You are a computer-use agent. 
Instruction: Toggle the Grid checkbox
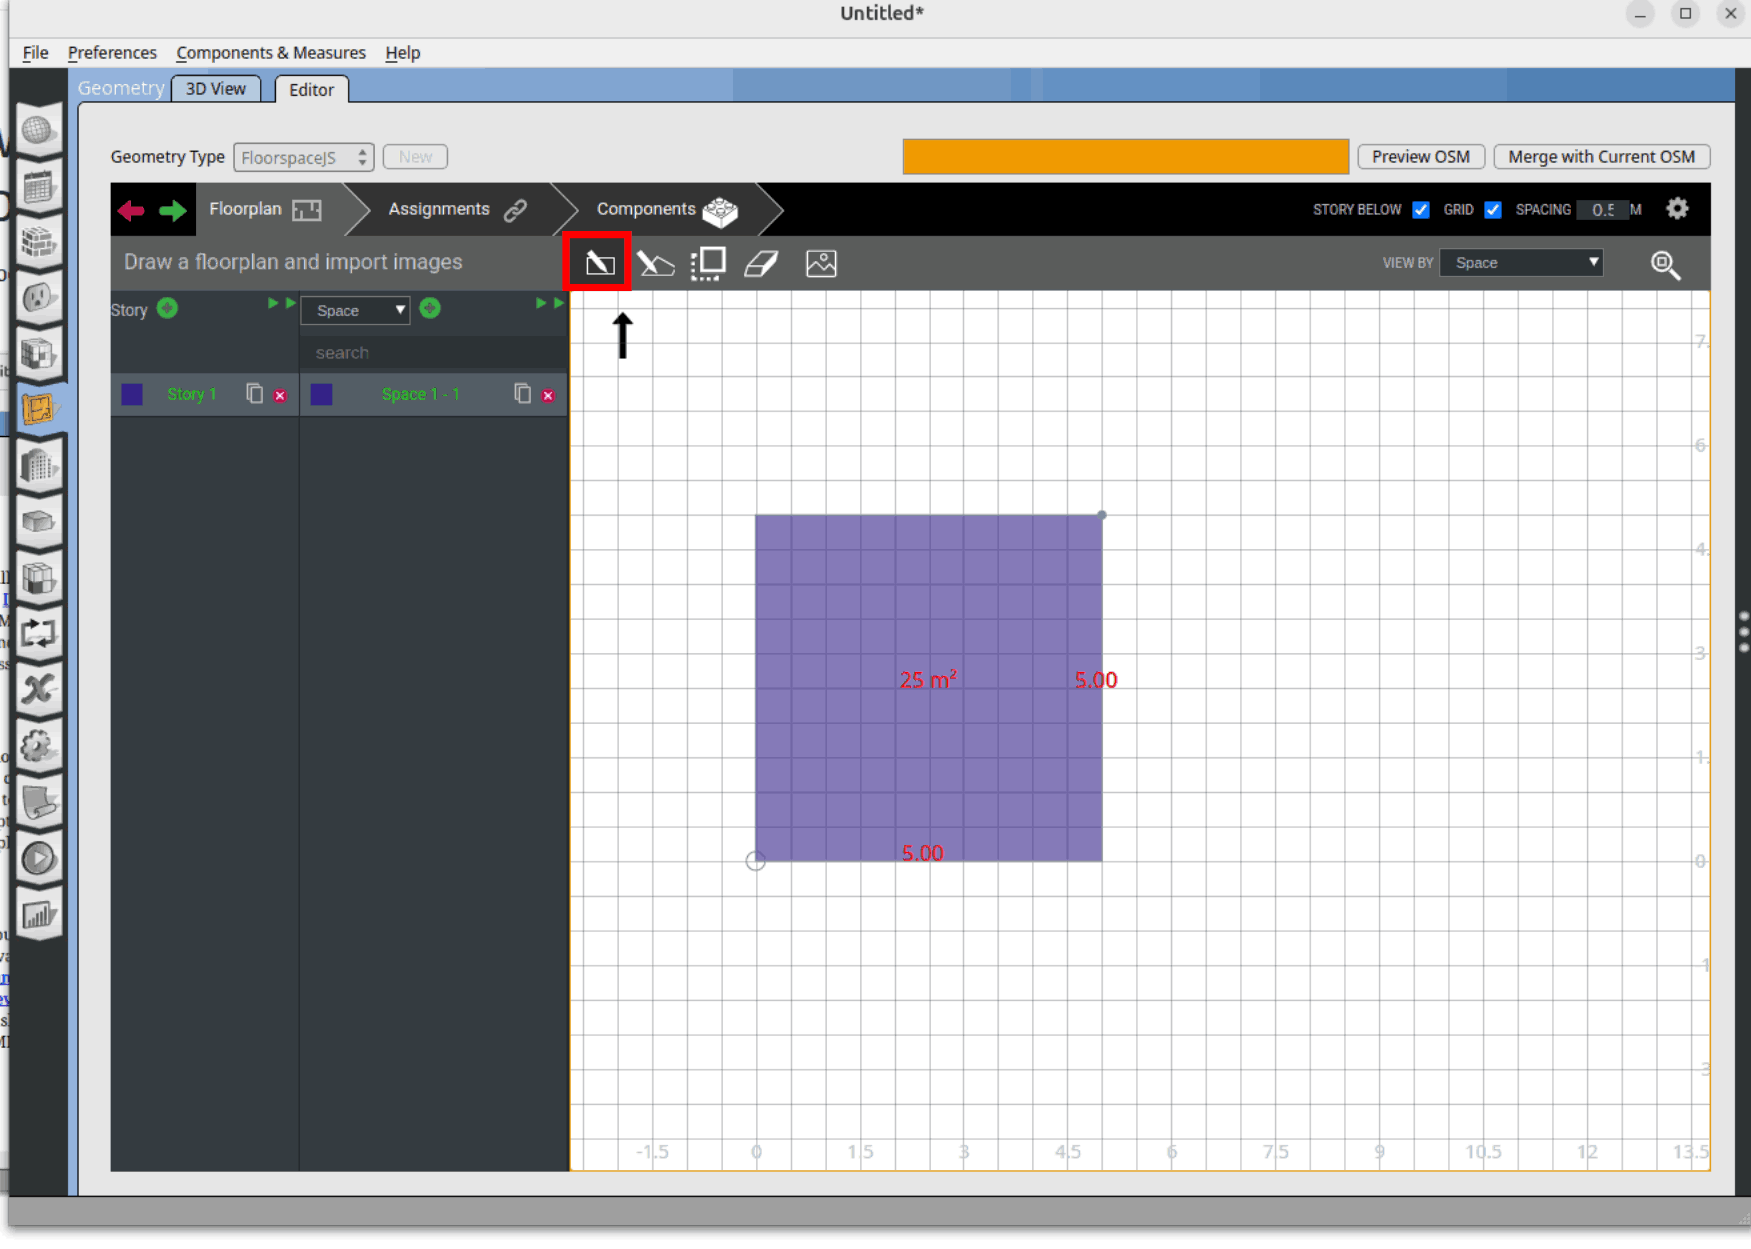point(1492,210)
